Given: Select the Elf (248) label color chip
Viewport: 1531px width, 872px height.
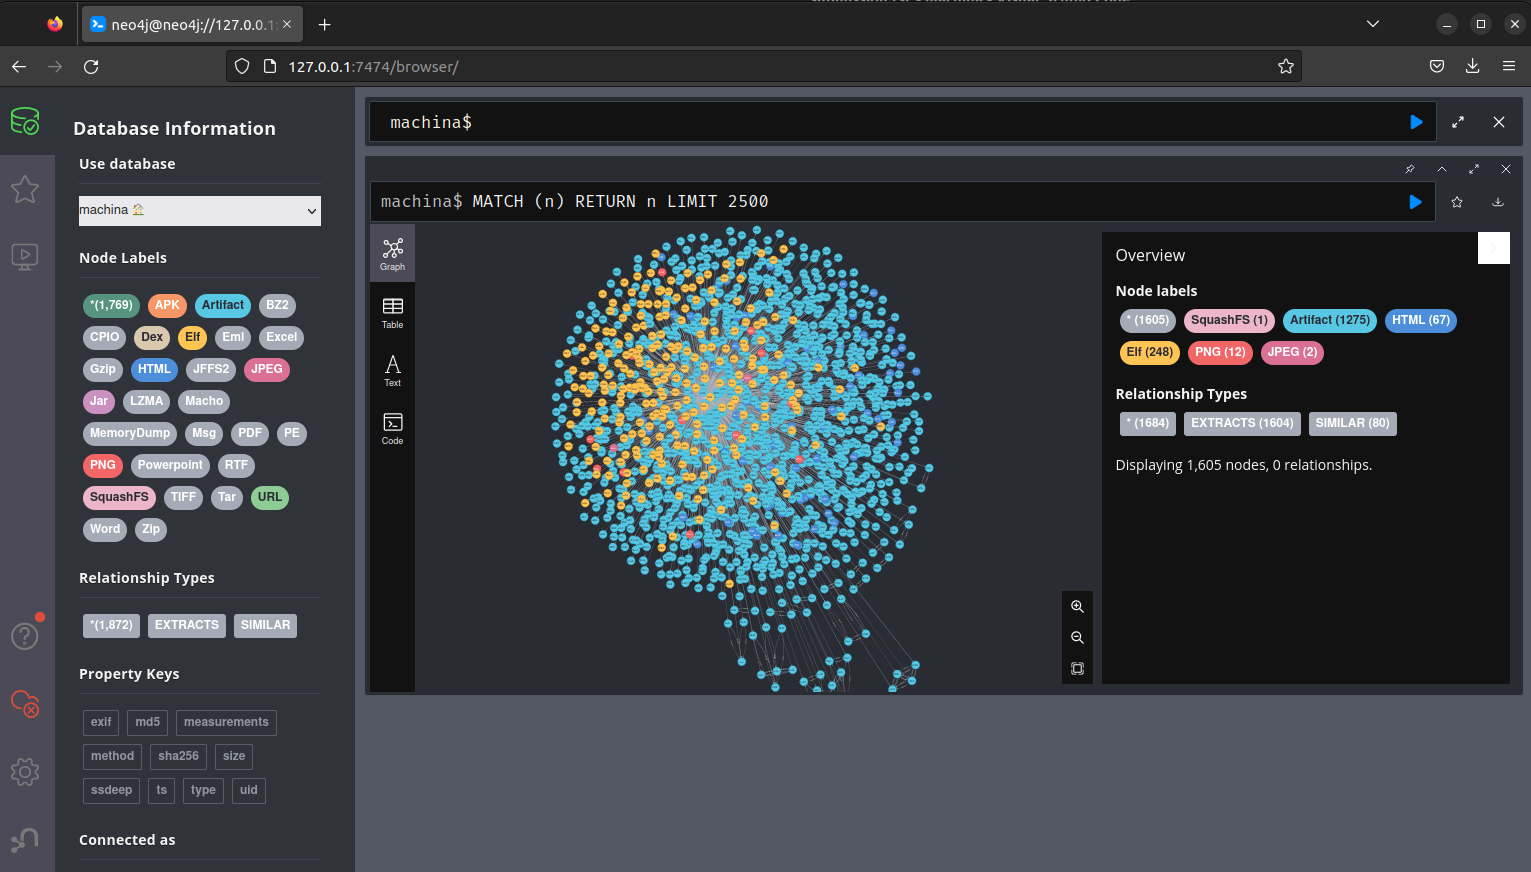Looking at the screenshot, I should click(x=1149, y=352).
